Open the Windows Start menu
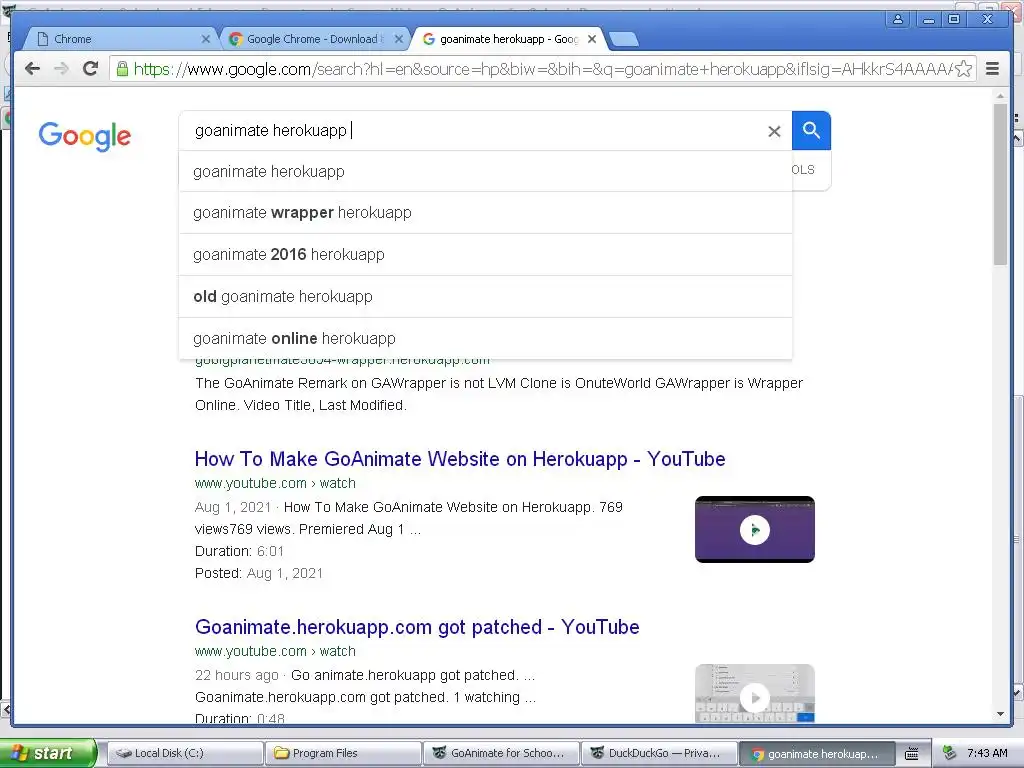Screen dimensions: 1024x768 click(47, 753)
